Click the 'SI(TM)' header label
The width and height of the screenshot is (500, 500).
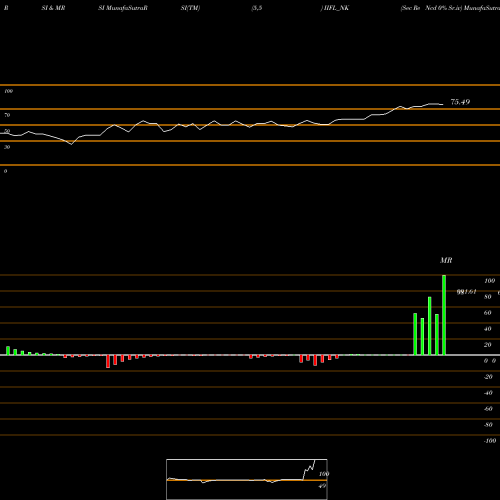(x=190, y=8)
